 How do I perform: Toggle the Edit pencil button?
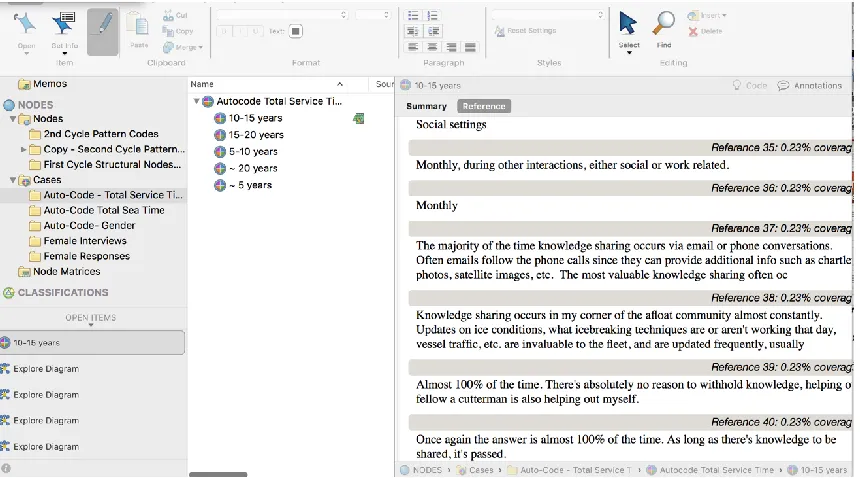click(x=103, y=31)
